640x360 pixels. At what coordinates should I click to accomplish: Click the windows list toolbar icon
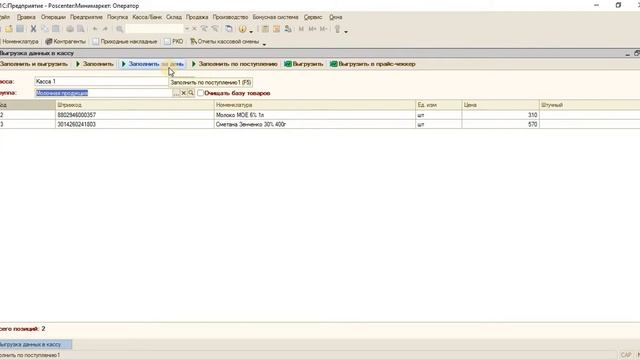[229, 29]
